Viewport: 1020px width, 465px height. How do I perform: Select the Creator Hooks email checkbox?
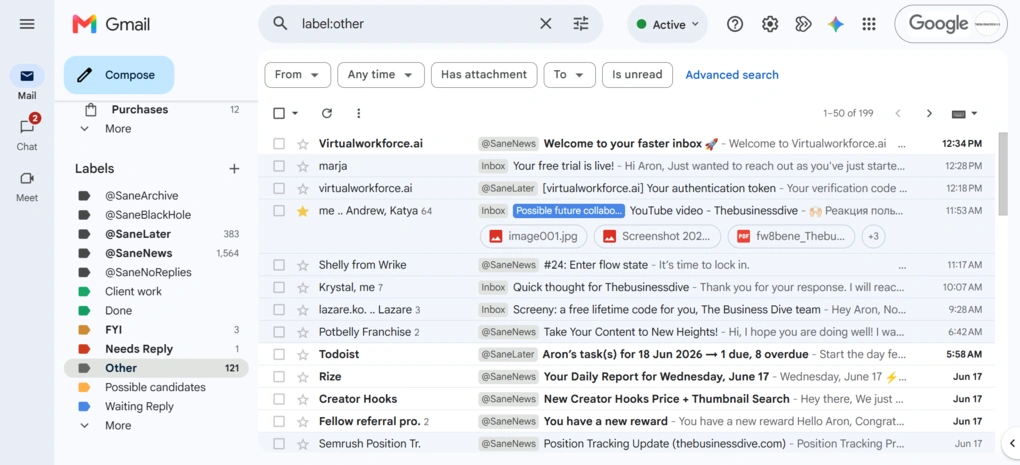(x=279, y=399)
